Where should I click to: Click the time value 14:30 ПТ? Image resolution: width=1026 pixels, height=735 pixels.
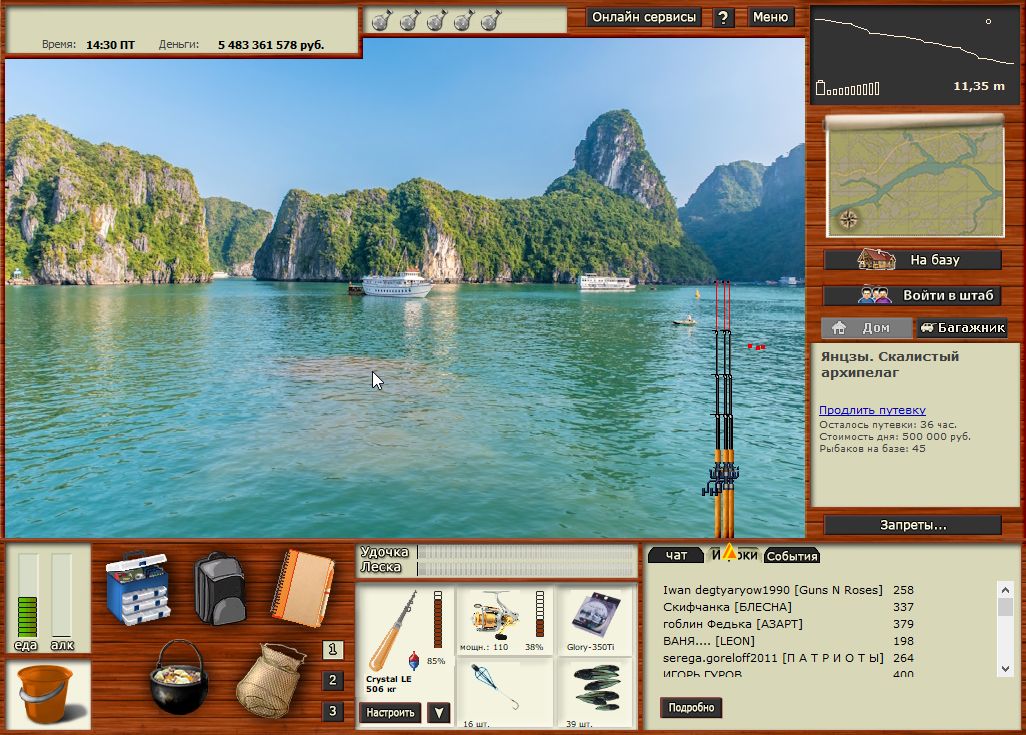tap(110, 45)
